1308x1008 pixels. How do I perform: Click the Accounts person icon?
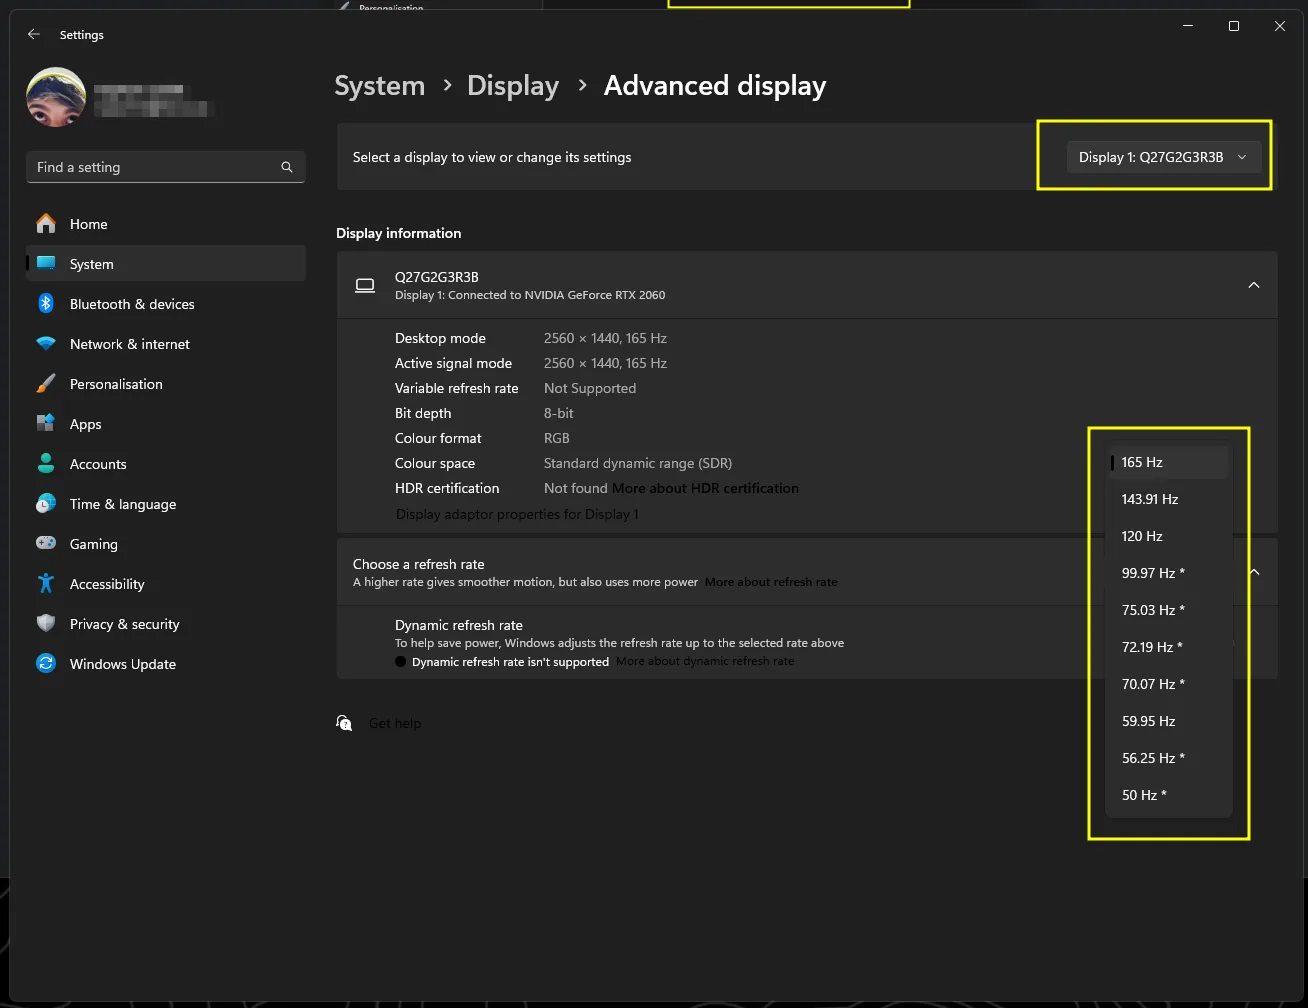[46, 464]
